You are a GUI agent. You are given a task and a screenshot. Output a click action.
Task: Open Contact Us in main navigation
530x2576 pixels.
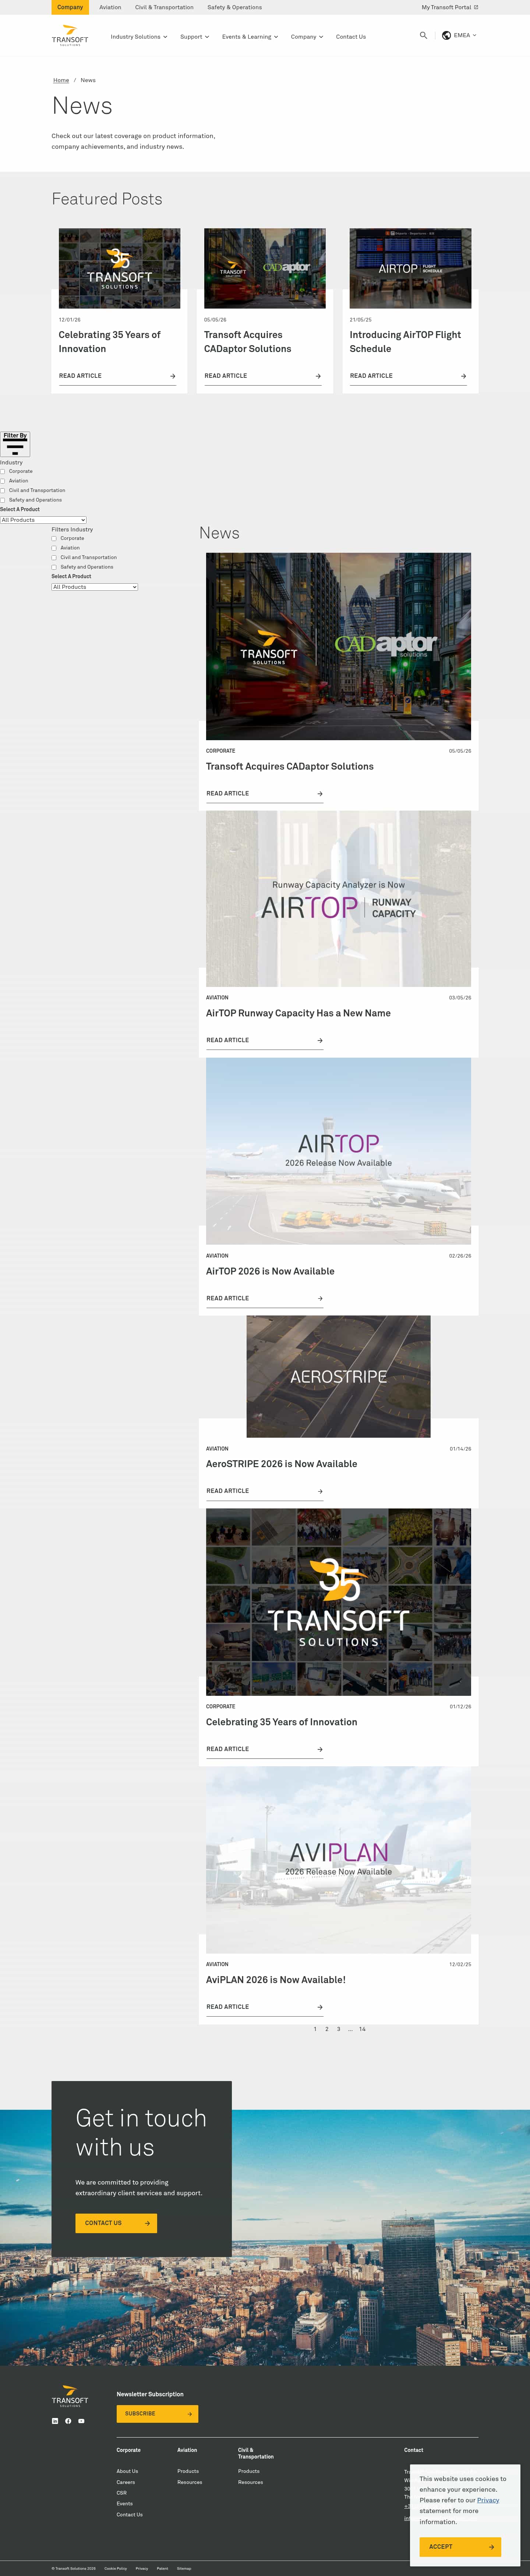351,37
